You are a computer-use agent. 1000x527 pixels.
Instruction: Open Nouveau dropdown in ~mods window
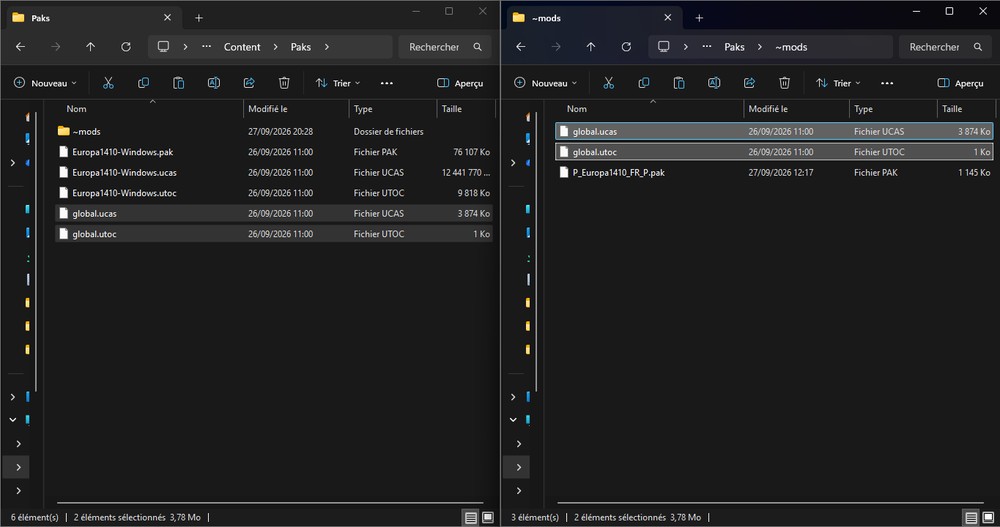click(545, 83)
